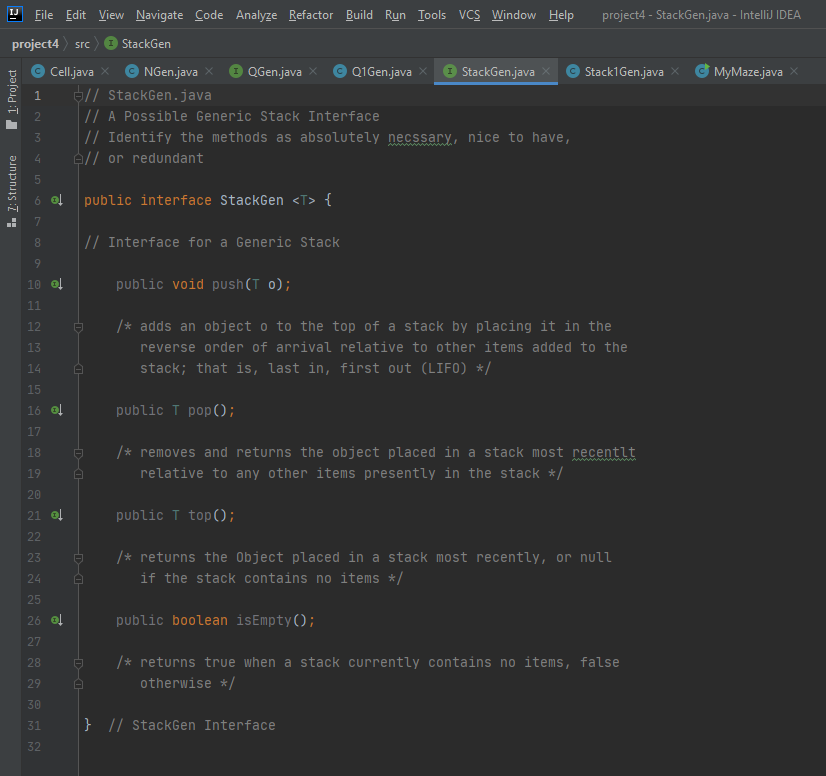
Task: Close the MyMaze.java tab
Action: [794, 71]
